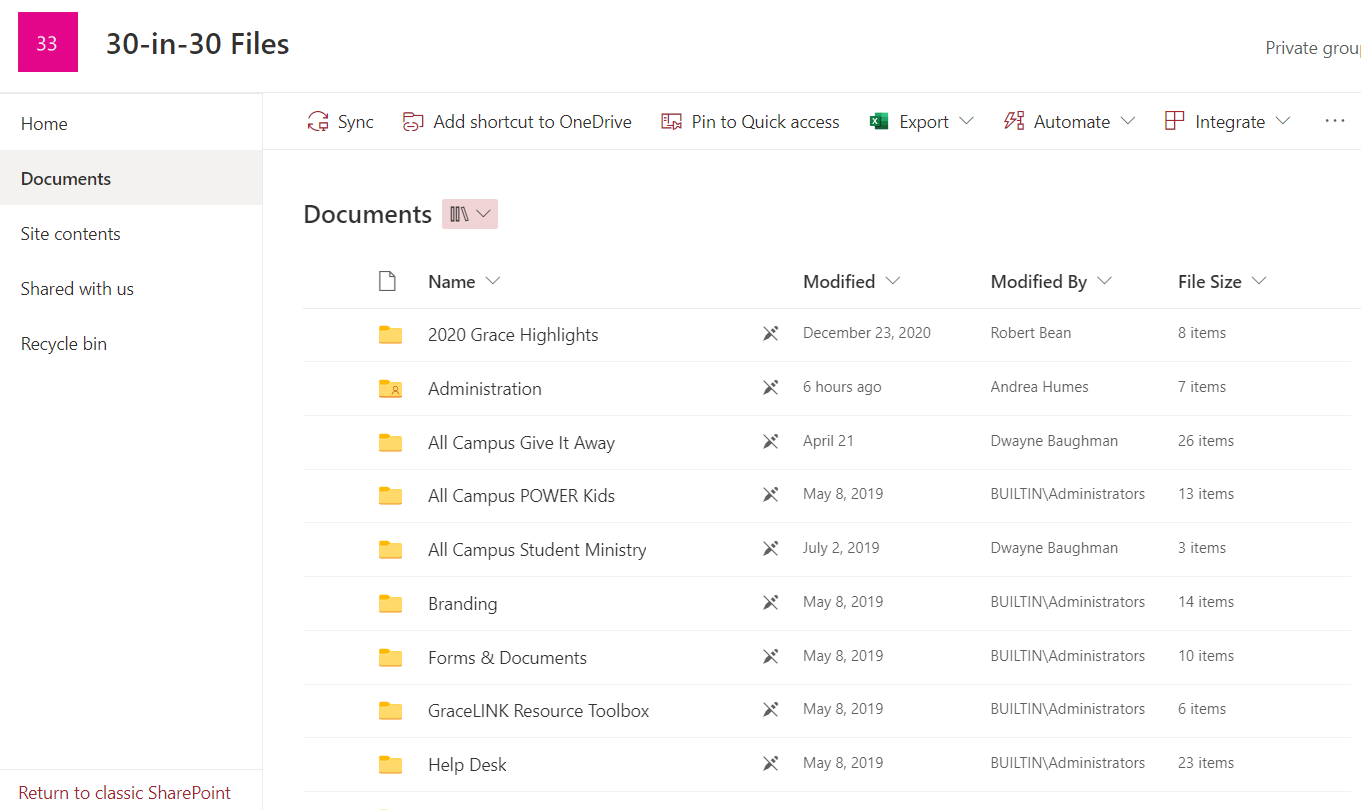Screen dimensions: 1361x810
Task: Click the Automate flow icon
Action: pyautogui.click(x=1014, y=122)
